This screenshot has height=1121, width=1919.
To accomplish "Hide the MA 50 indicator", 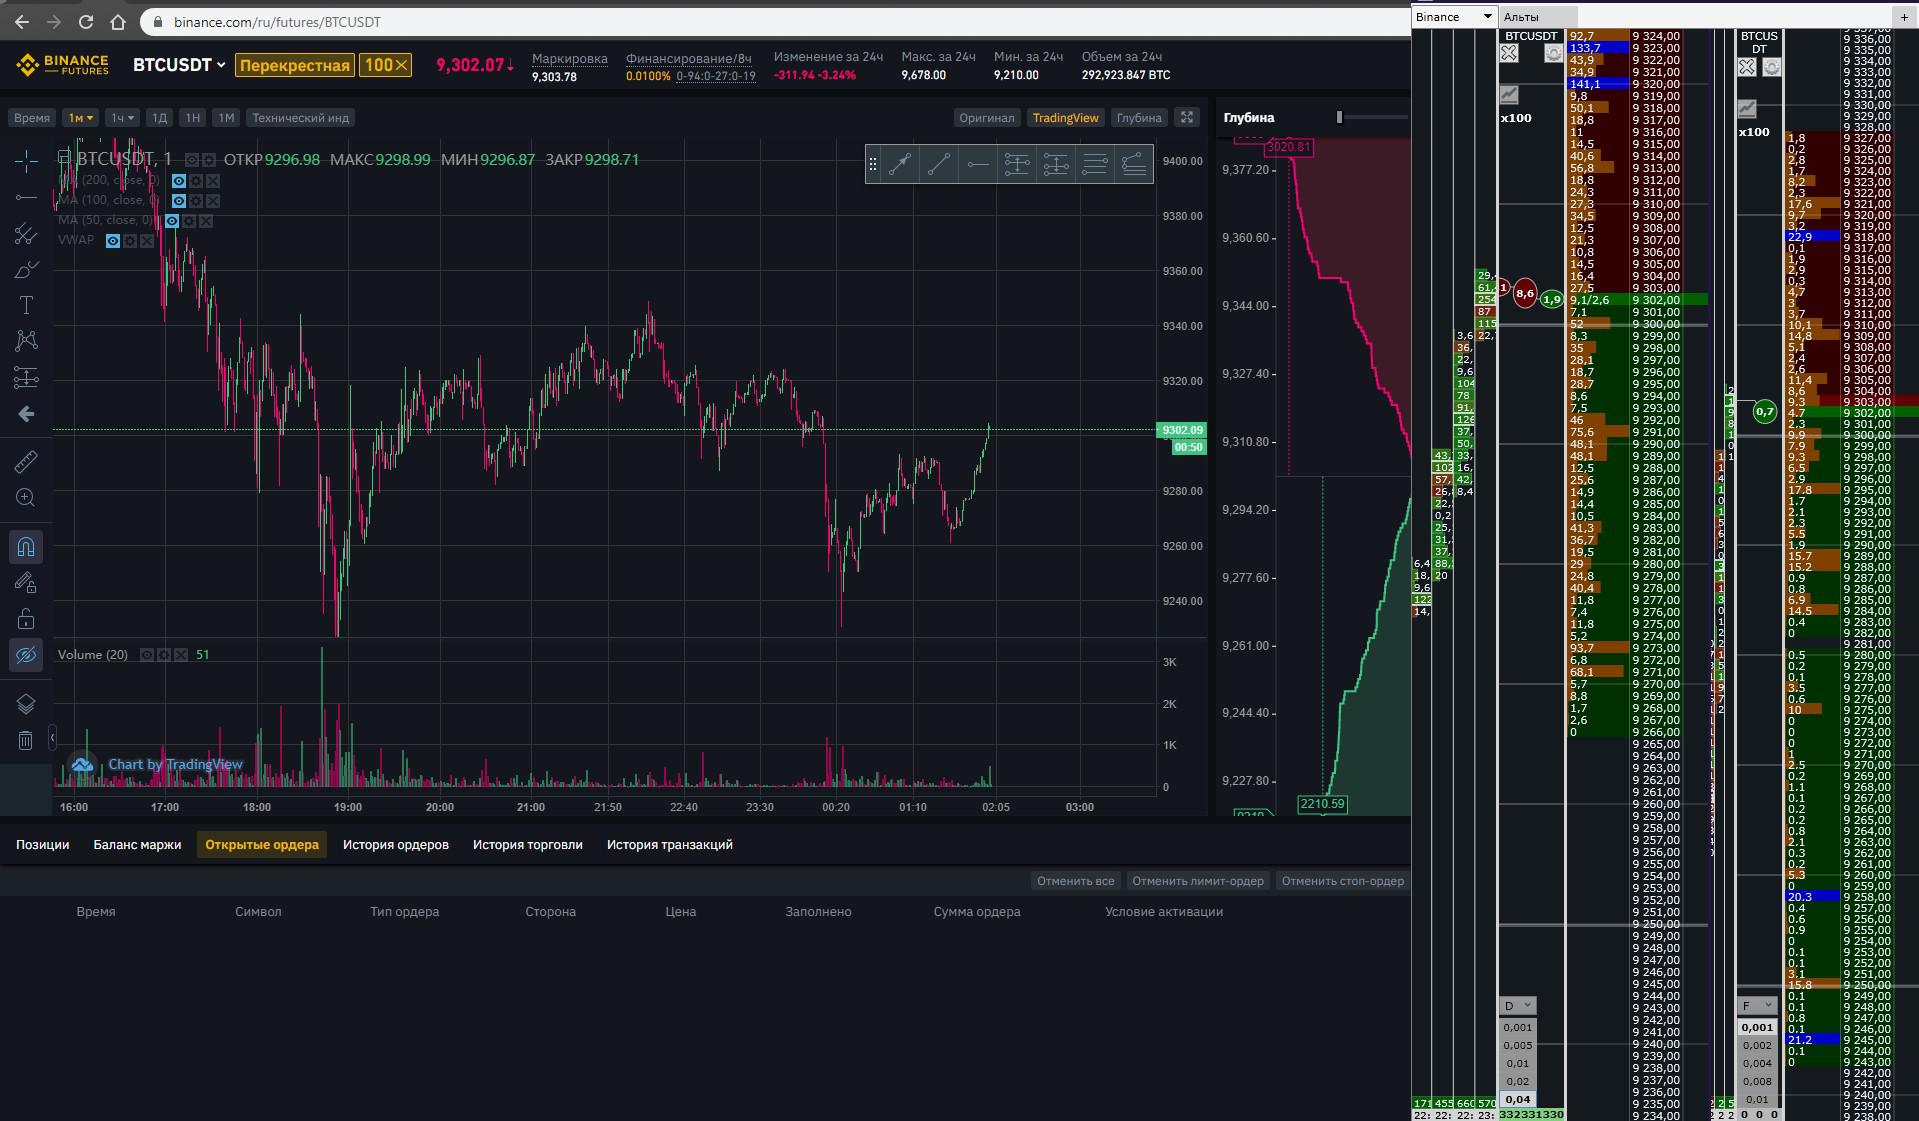I will tap(172, 221).
